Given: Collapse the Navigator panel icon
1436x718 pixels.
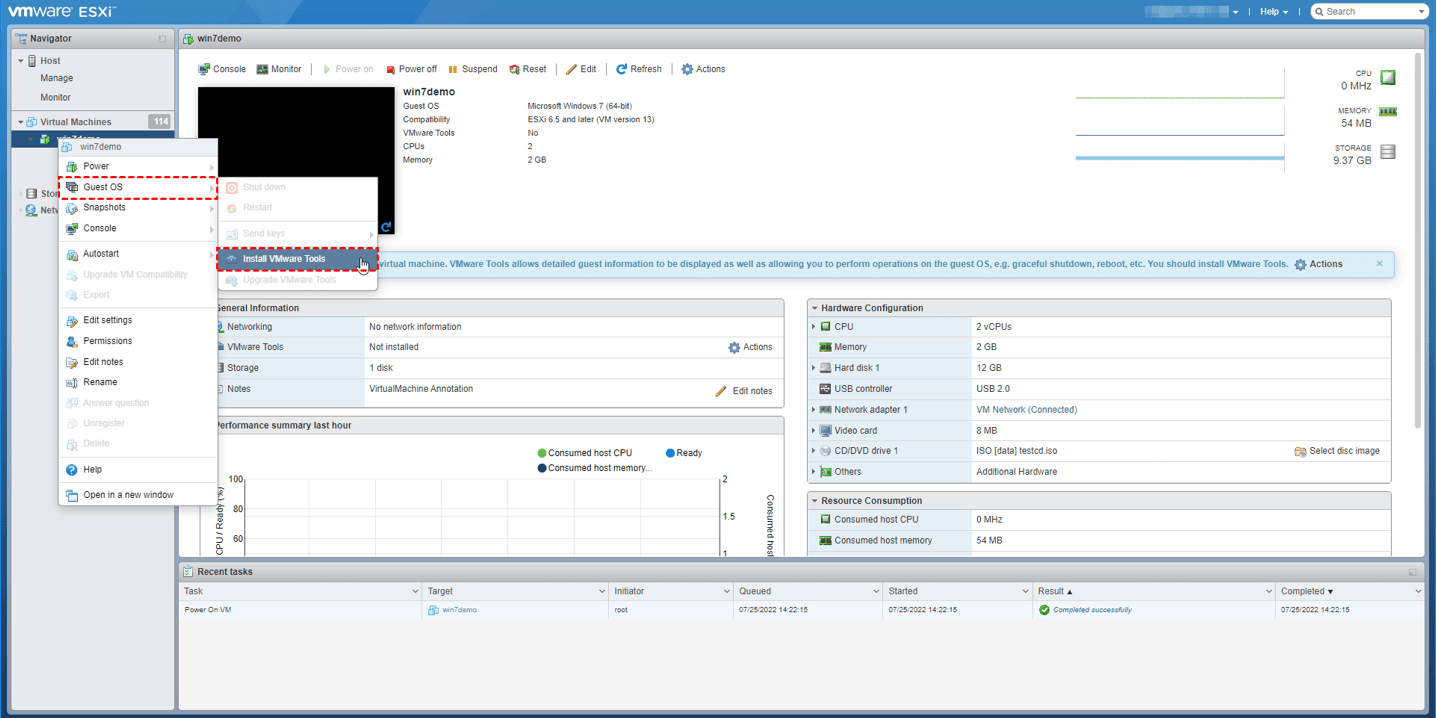Looking at the screenshot, I should 162,39.
